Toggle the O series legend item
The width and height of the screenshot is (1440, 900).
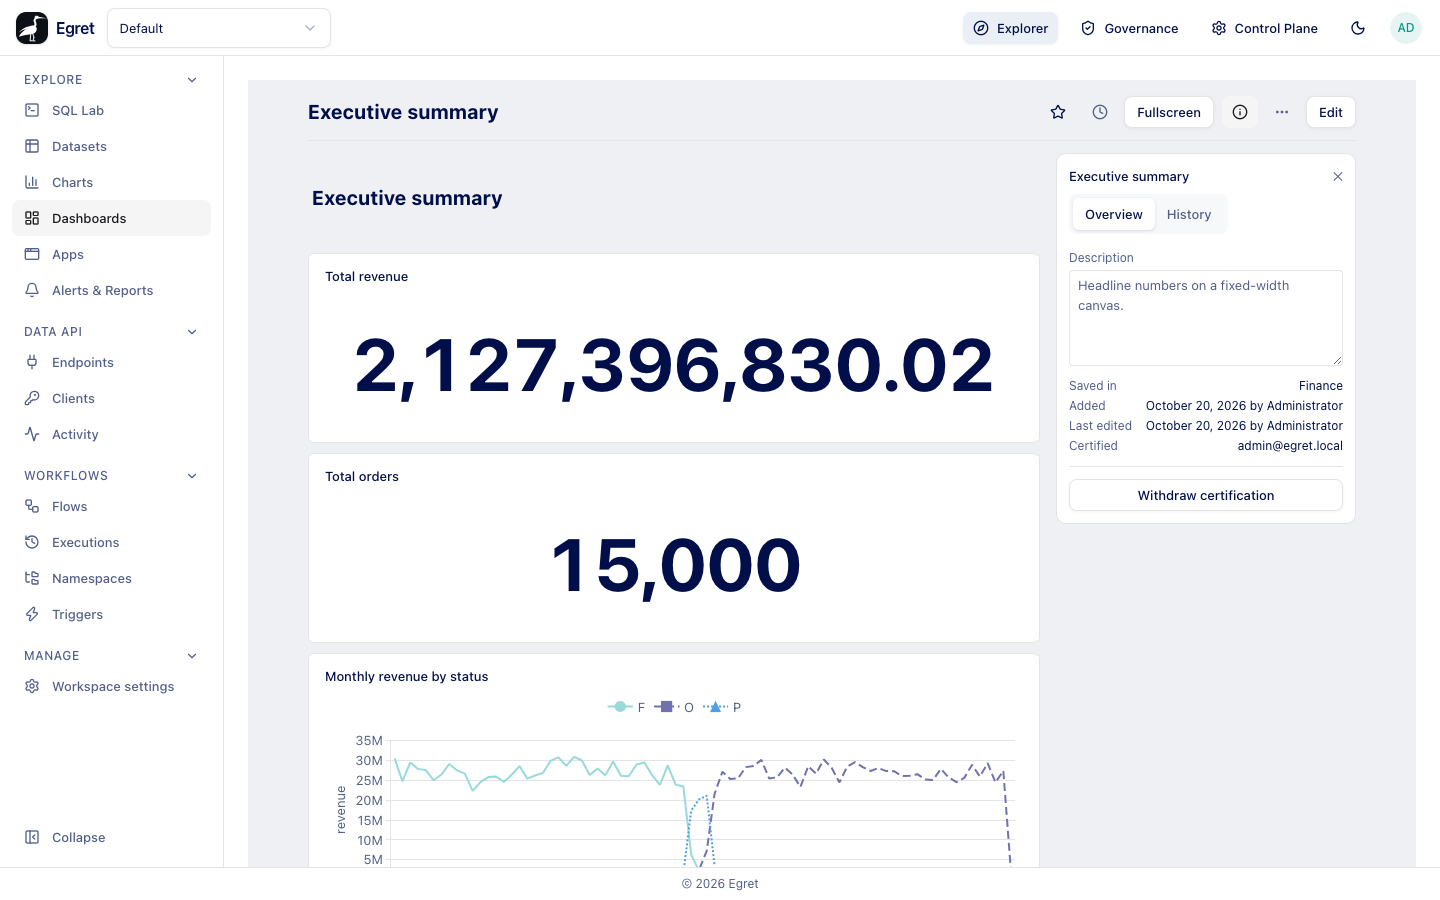click(x=674, y=707)
